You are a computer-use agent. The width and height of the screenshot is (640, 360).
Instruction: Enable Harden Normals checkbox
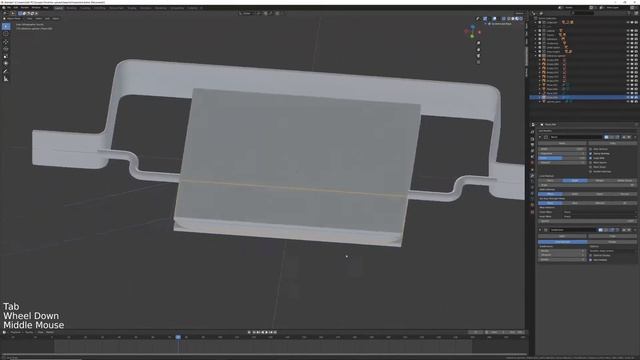[591, 171]
